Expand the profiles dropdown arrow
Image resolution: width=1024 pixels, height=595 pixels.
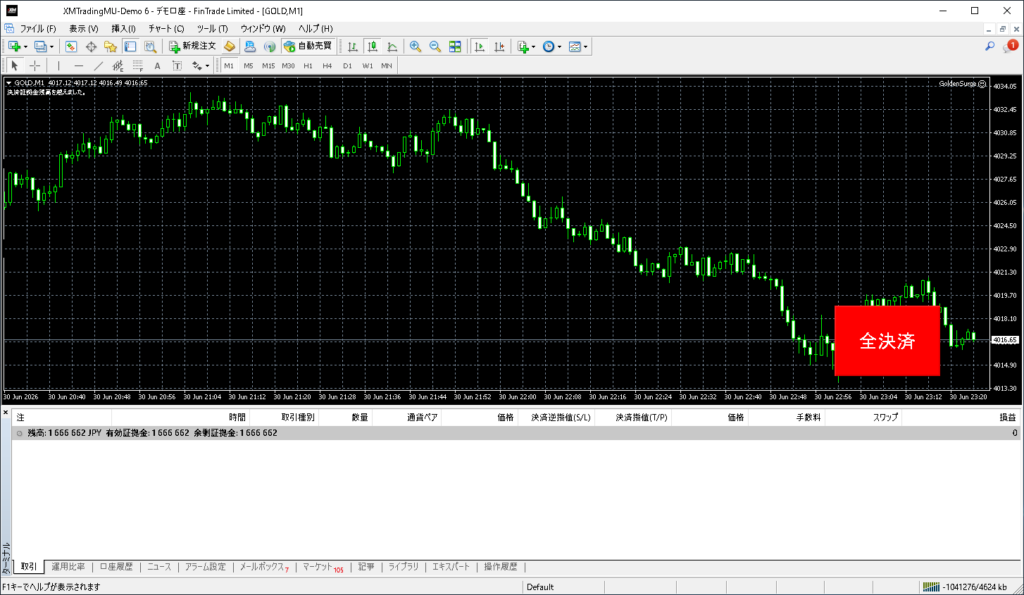(52, 47)
